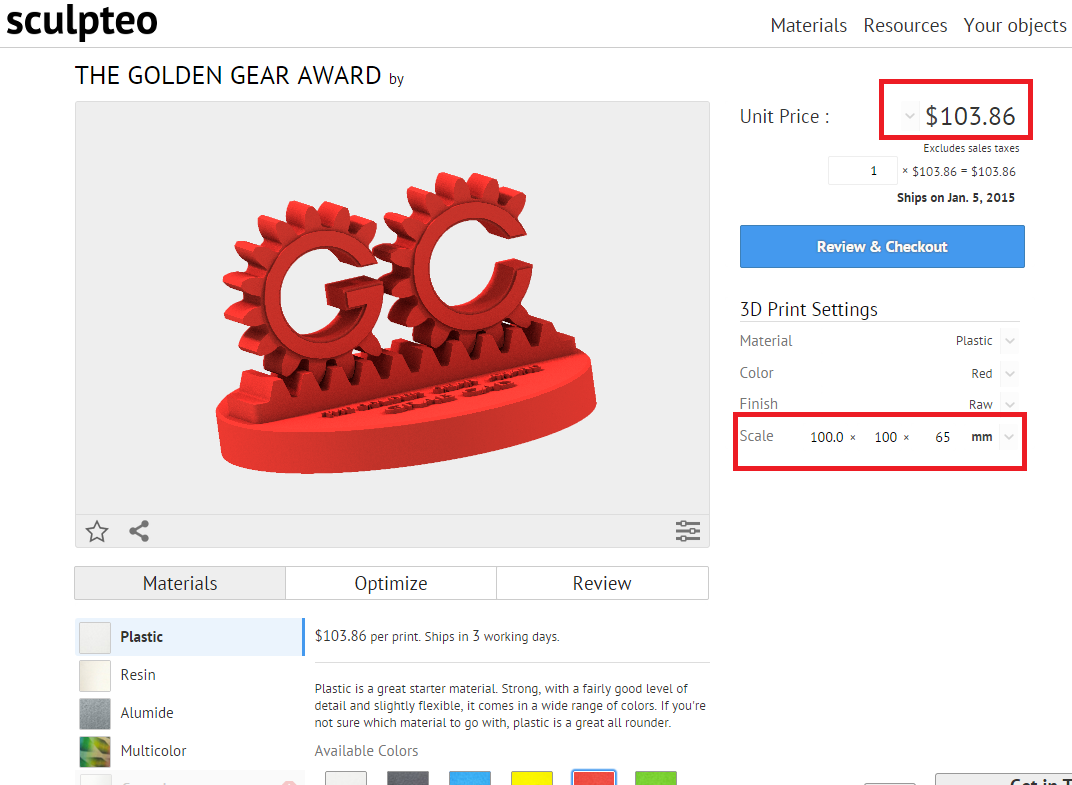This screenshot has height=785, width=1072.
Task: Click the quantity input field
Action: click(x=861, y=171)
